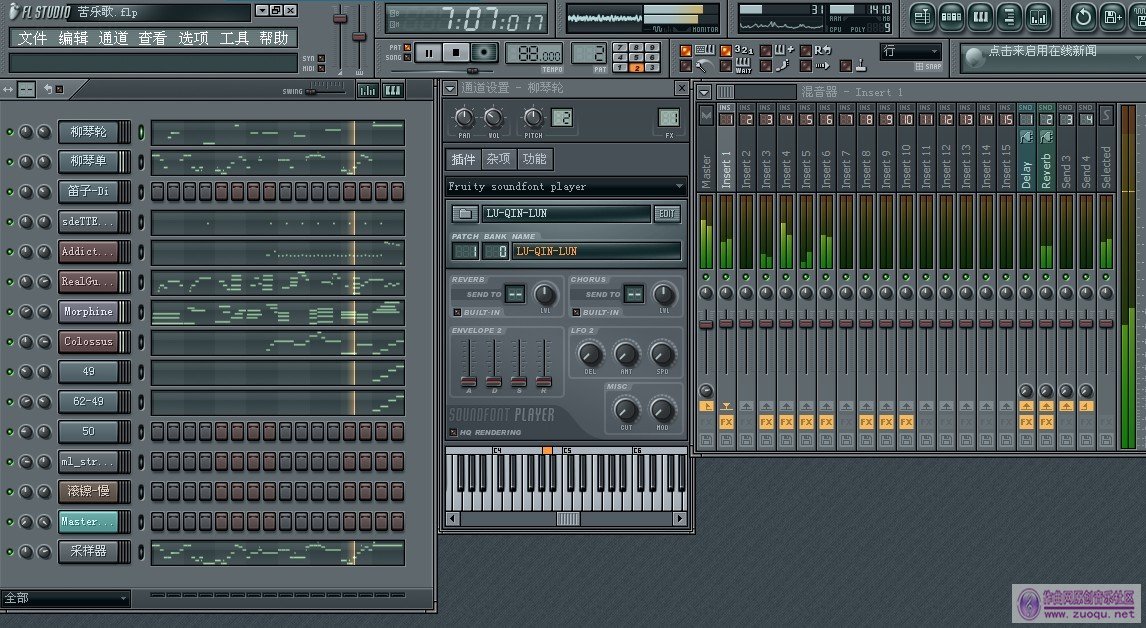Open the Piano Roll from the top toolbar
The width and height of the screenshot is (1146, 628).
point(980,16)
